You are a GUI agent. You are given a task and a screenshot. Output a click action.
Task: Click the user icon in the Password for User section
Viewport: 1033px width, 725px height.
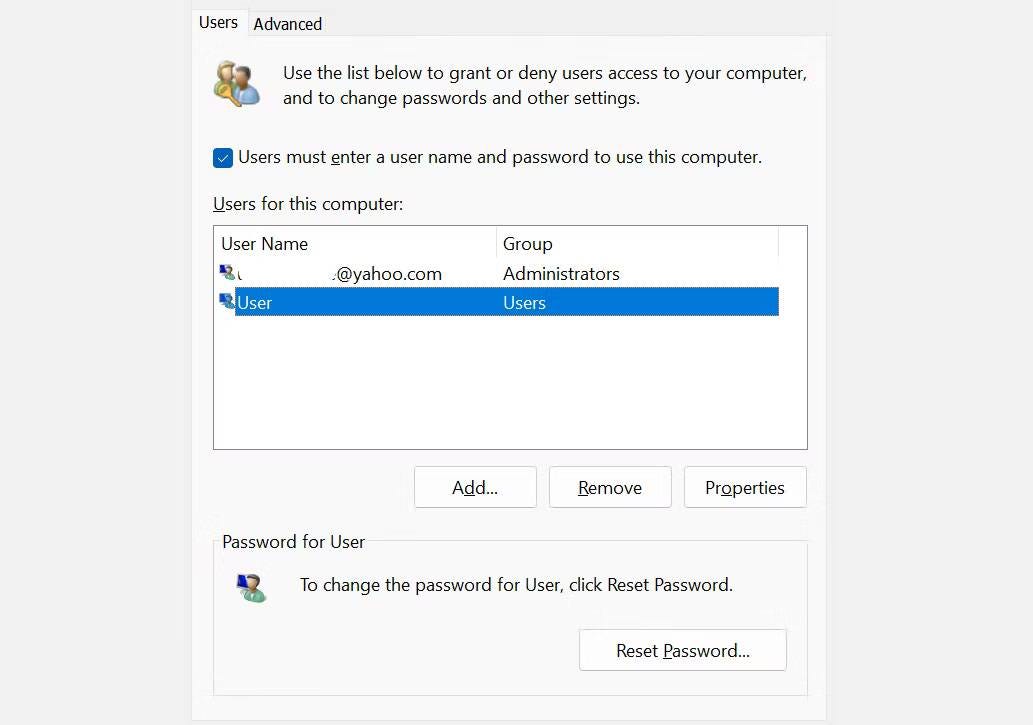[250, 587]
